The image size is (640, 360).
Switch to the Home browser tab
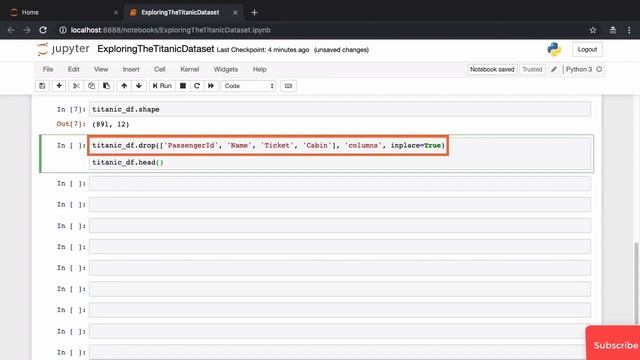(x=30, y=13)
